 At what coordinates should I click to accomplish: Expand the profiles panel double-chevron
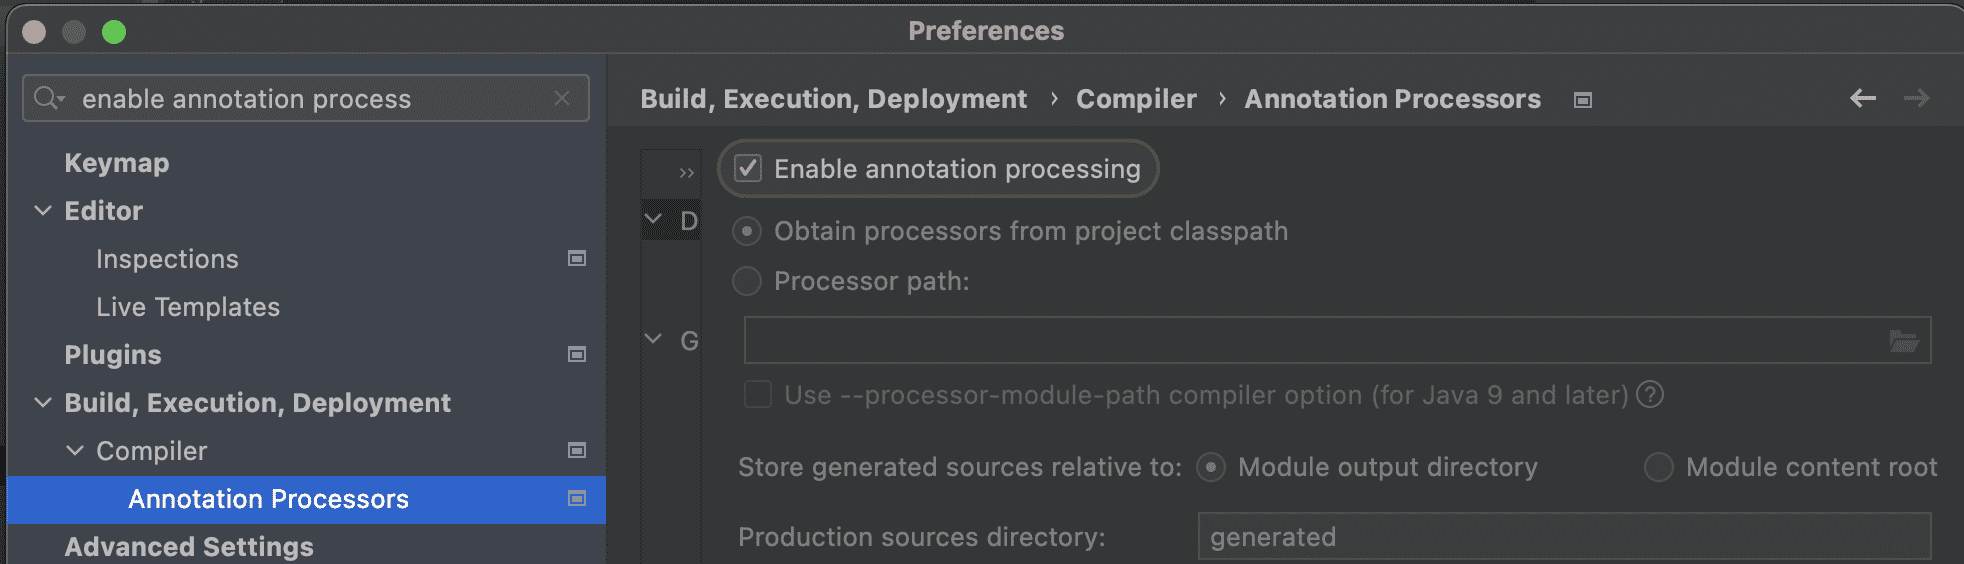[x=686, y=172]
